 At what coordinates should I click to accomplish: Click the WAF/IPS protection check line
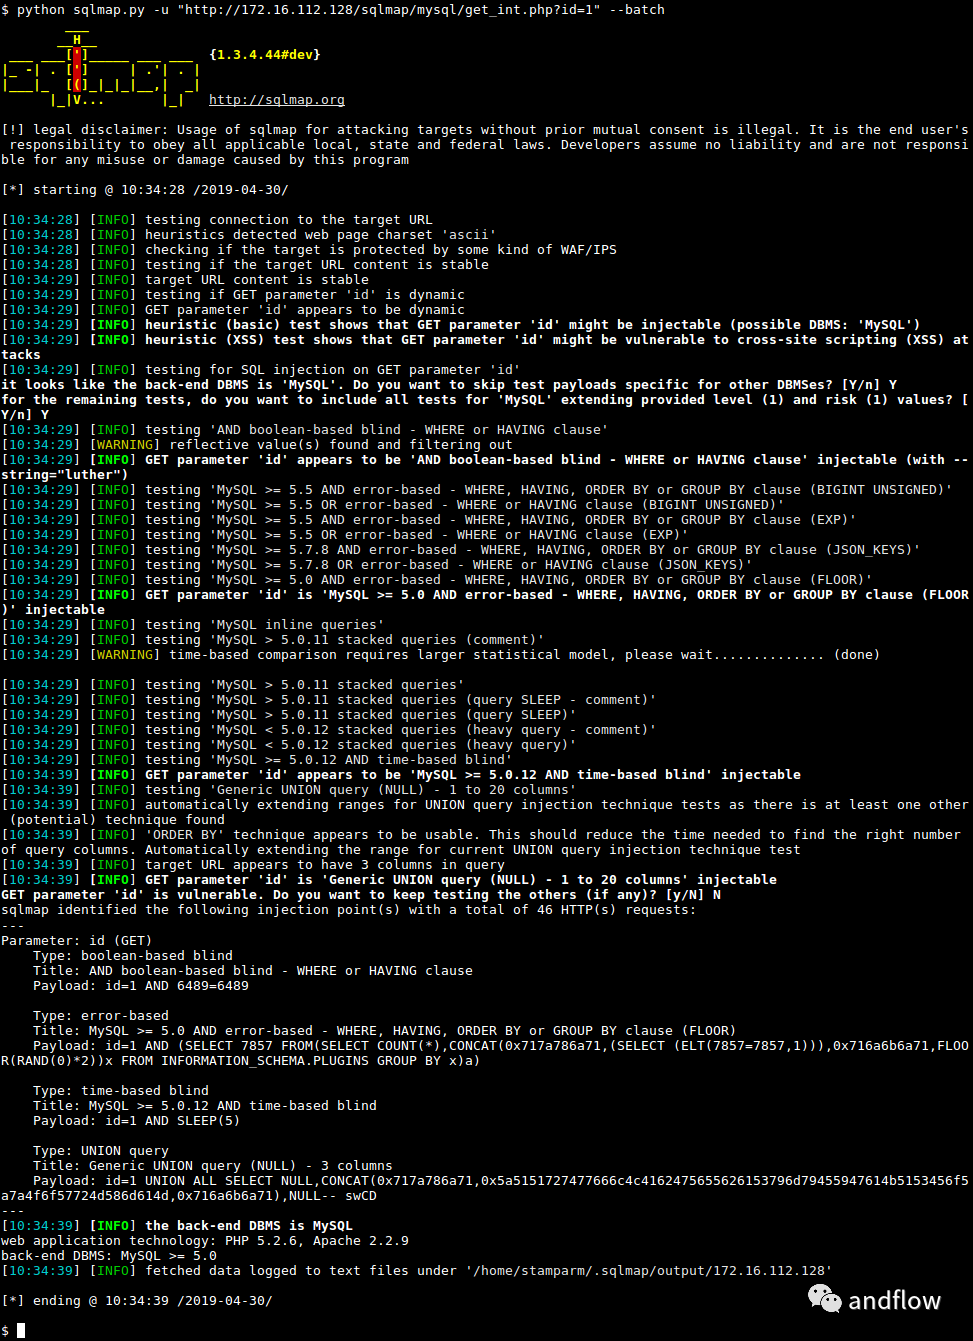pyautogui.click(x=309, y=250)
